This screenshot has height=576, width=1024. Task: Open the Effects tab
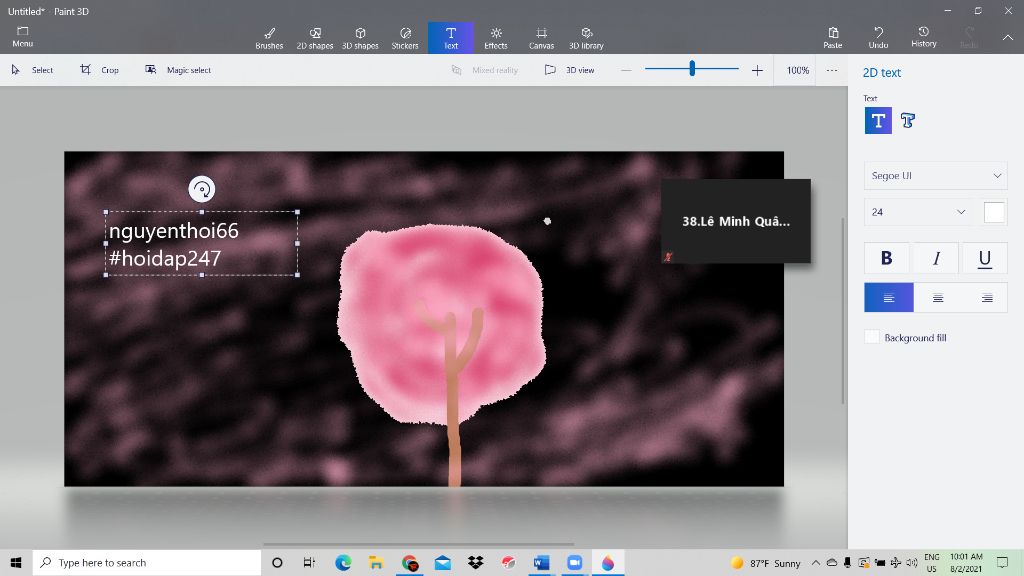[x=496, y=38]
